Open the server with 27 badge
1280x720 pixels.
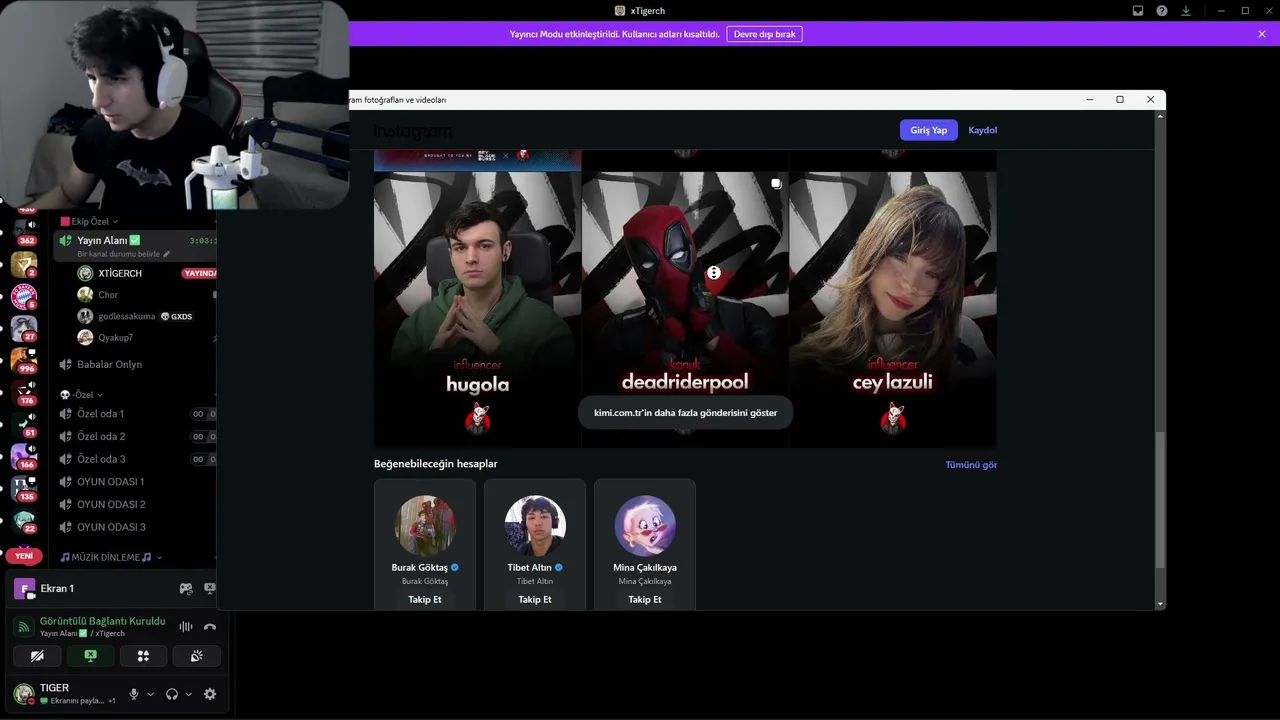click(x=24, y=328)
